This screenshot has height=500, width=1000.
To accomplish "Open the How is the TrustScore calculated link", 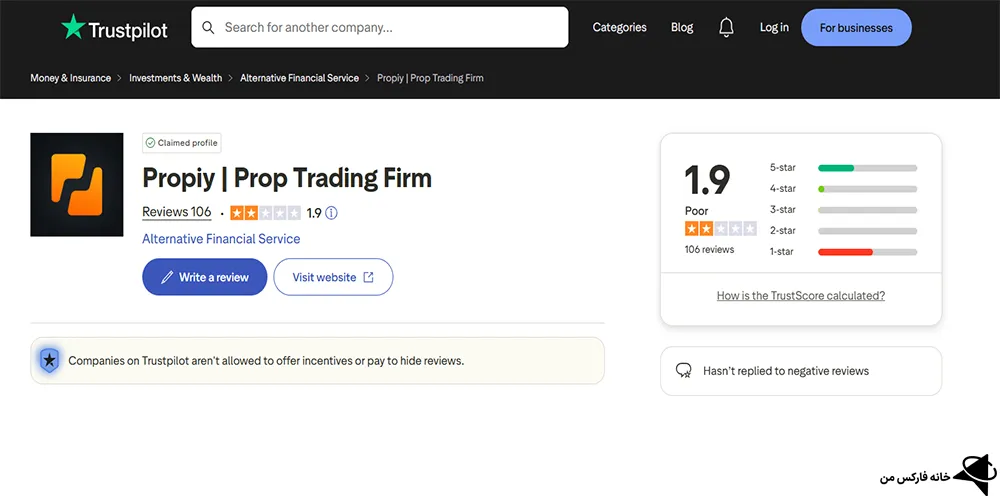I will [800, 296].
